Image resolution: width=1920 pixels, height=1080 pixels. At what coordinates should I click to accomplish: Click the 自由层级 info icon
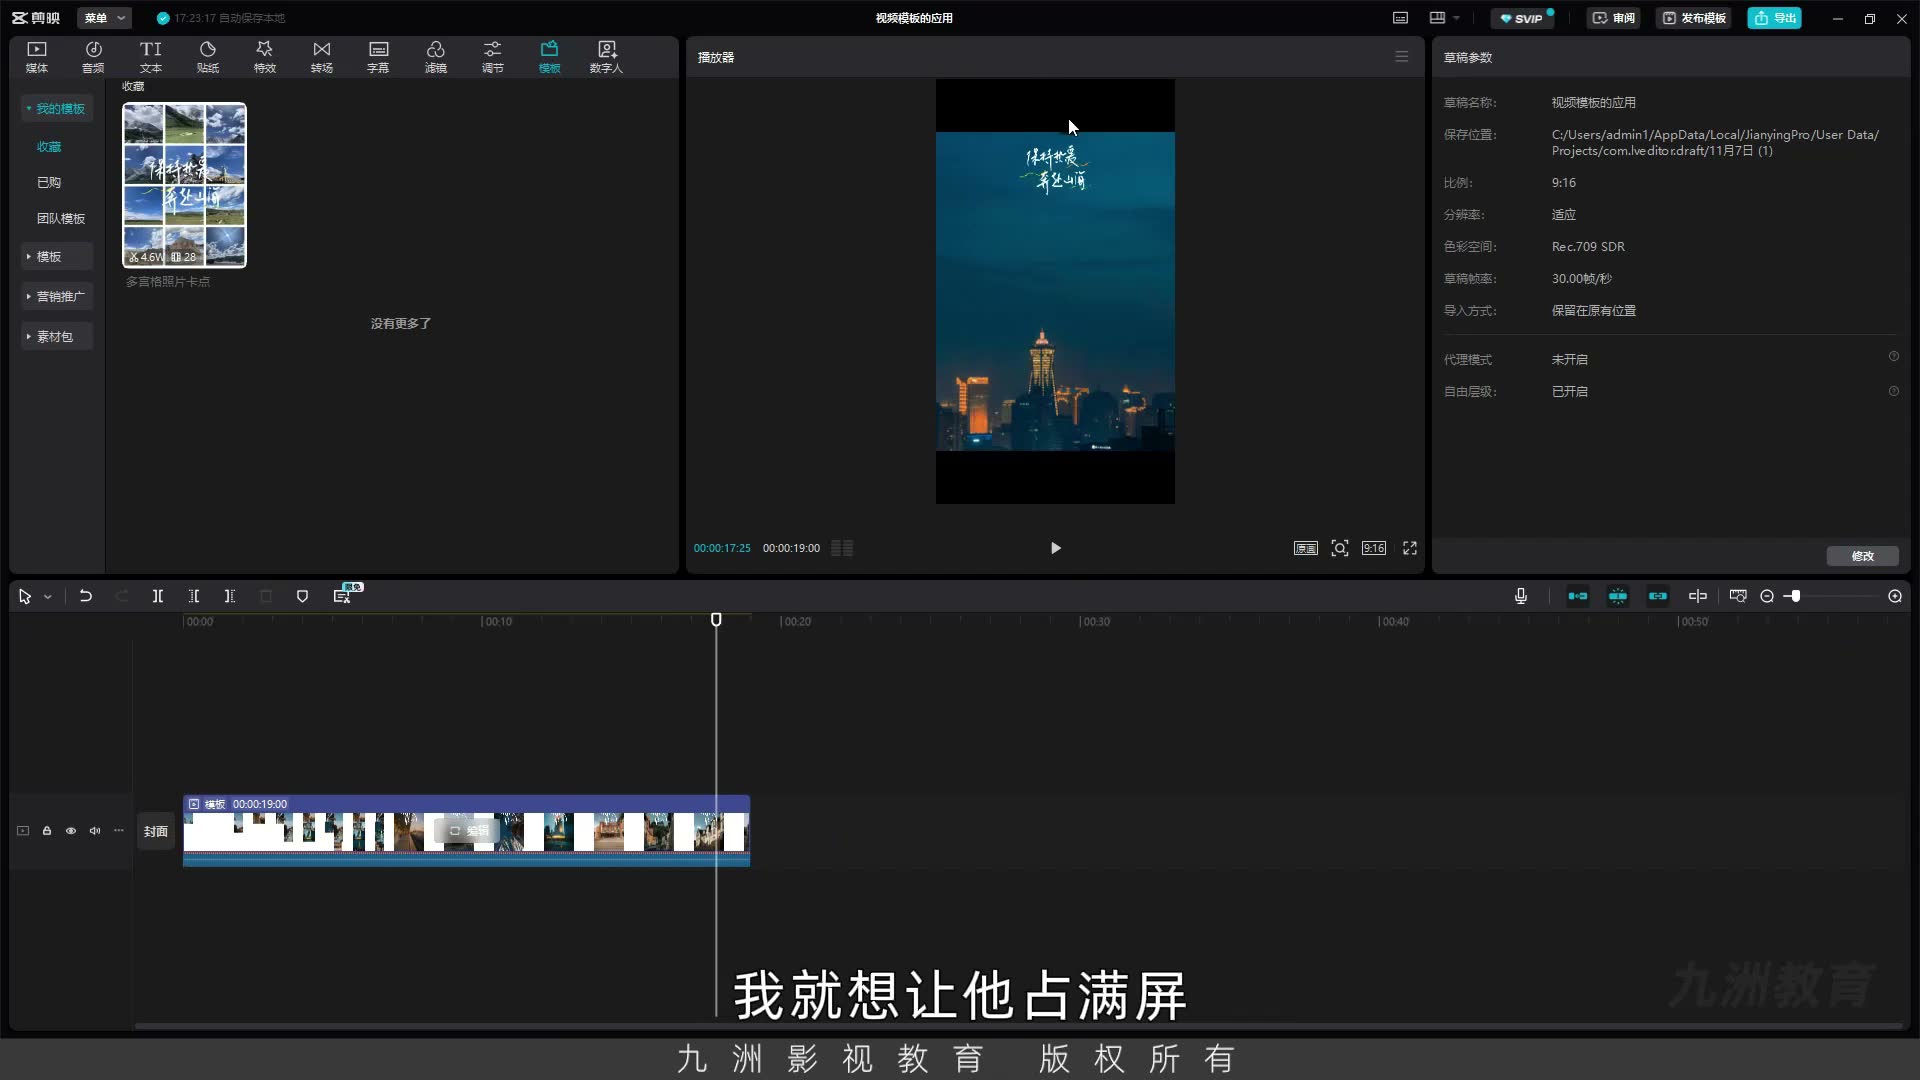coord(1893,391)
